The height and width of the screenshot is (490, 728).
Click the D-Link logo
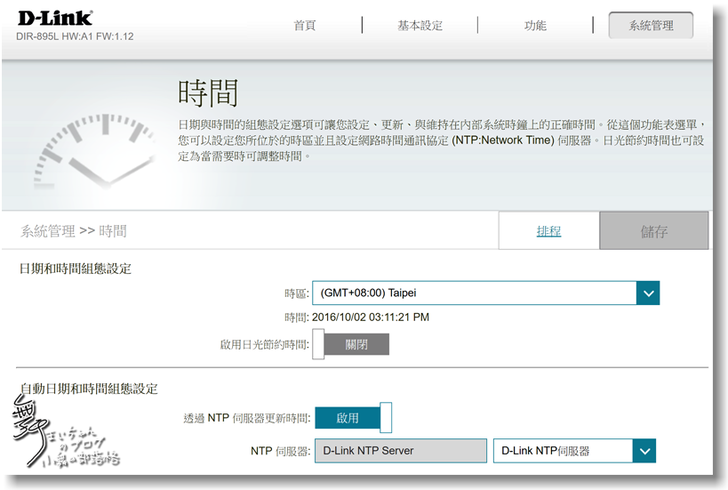(54, 18)
